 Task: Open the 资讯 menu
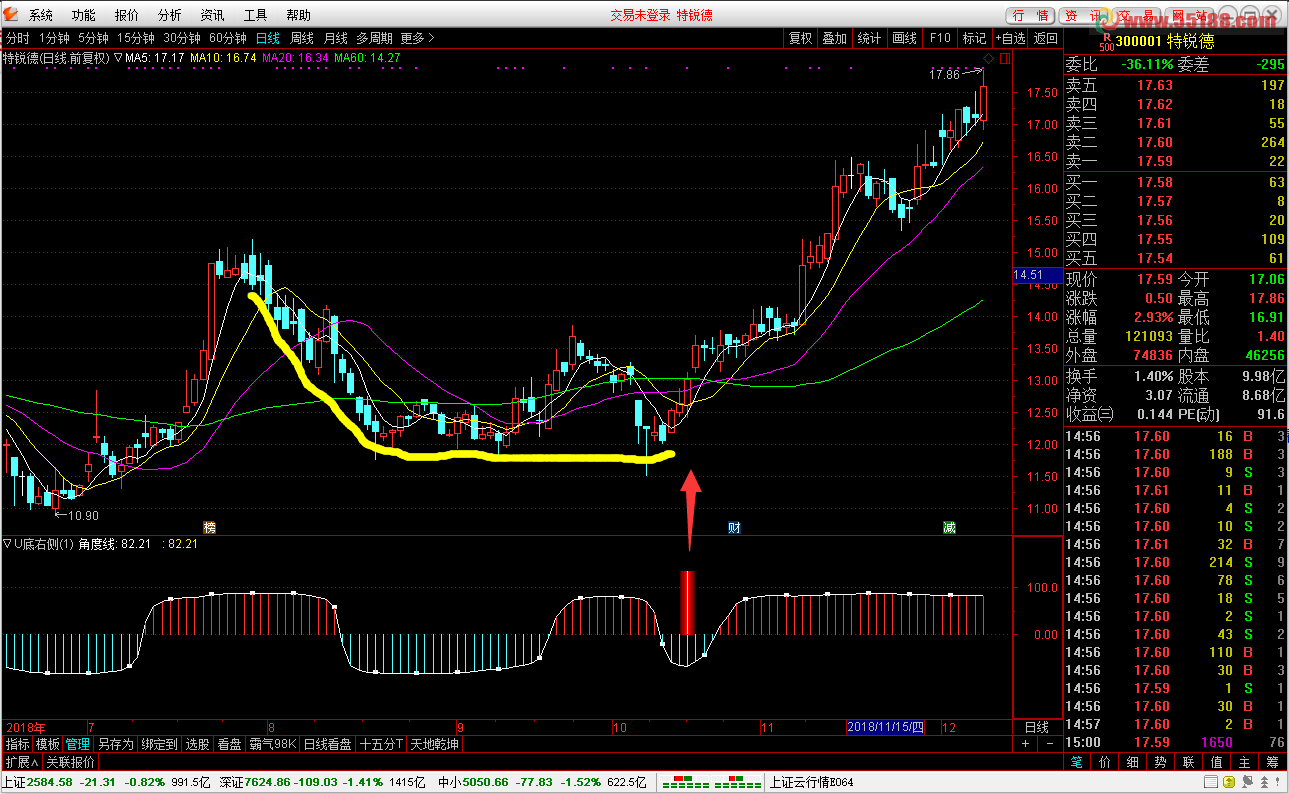coord(212,15)
